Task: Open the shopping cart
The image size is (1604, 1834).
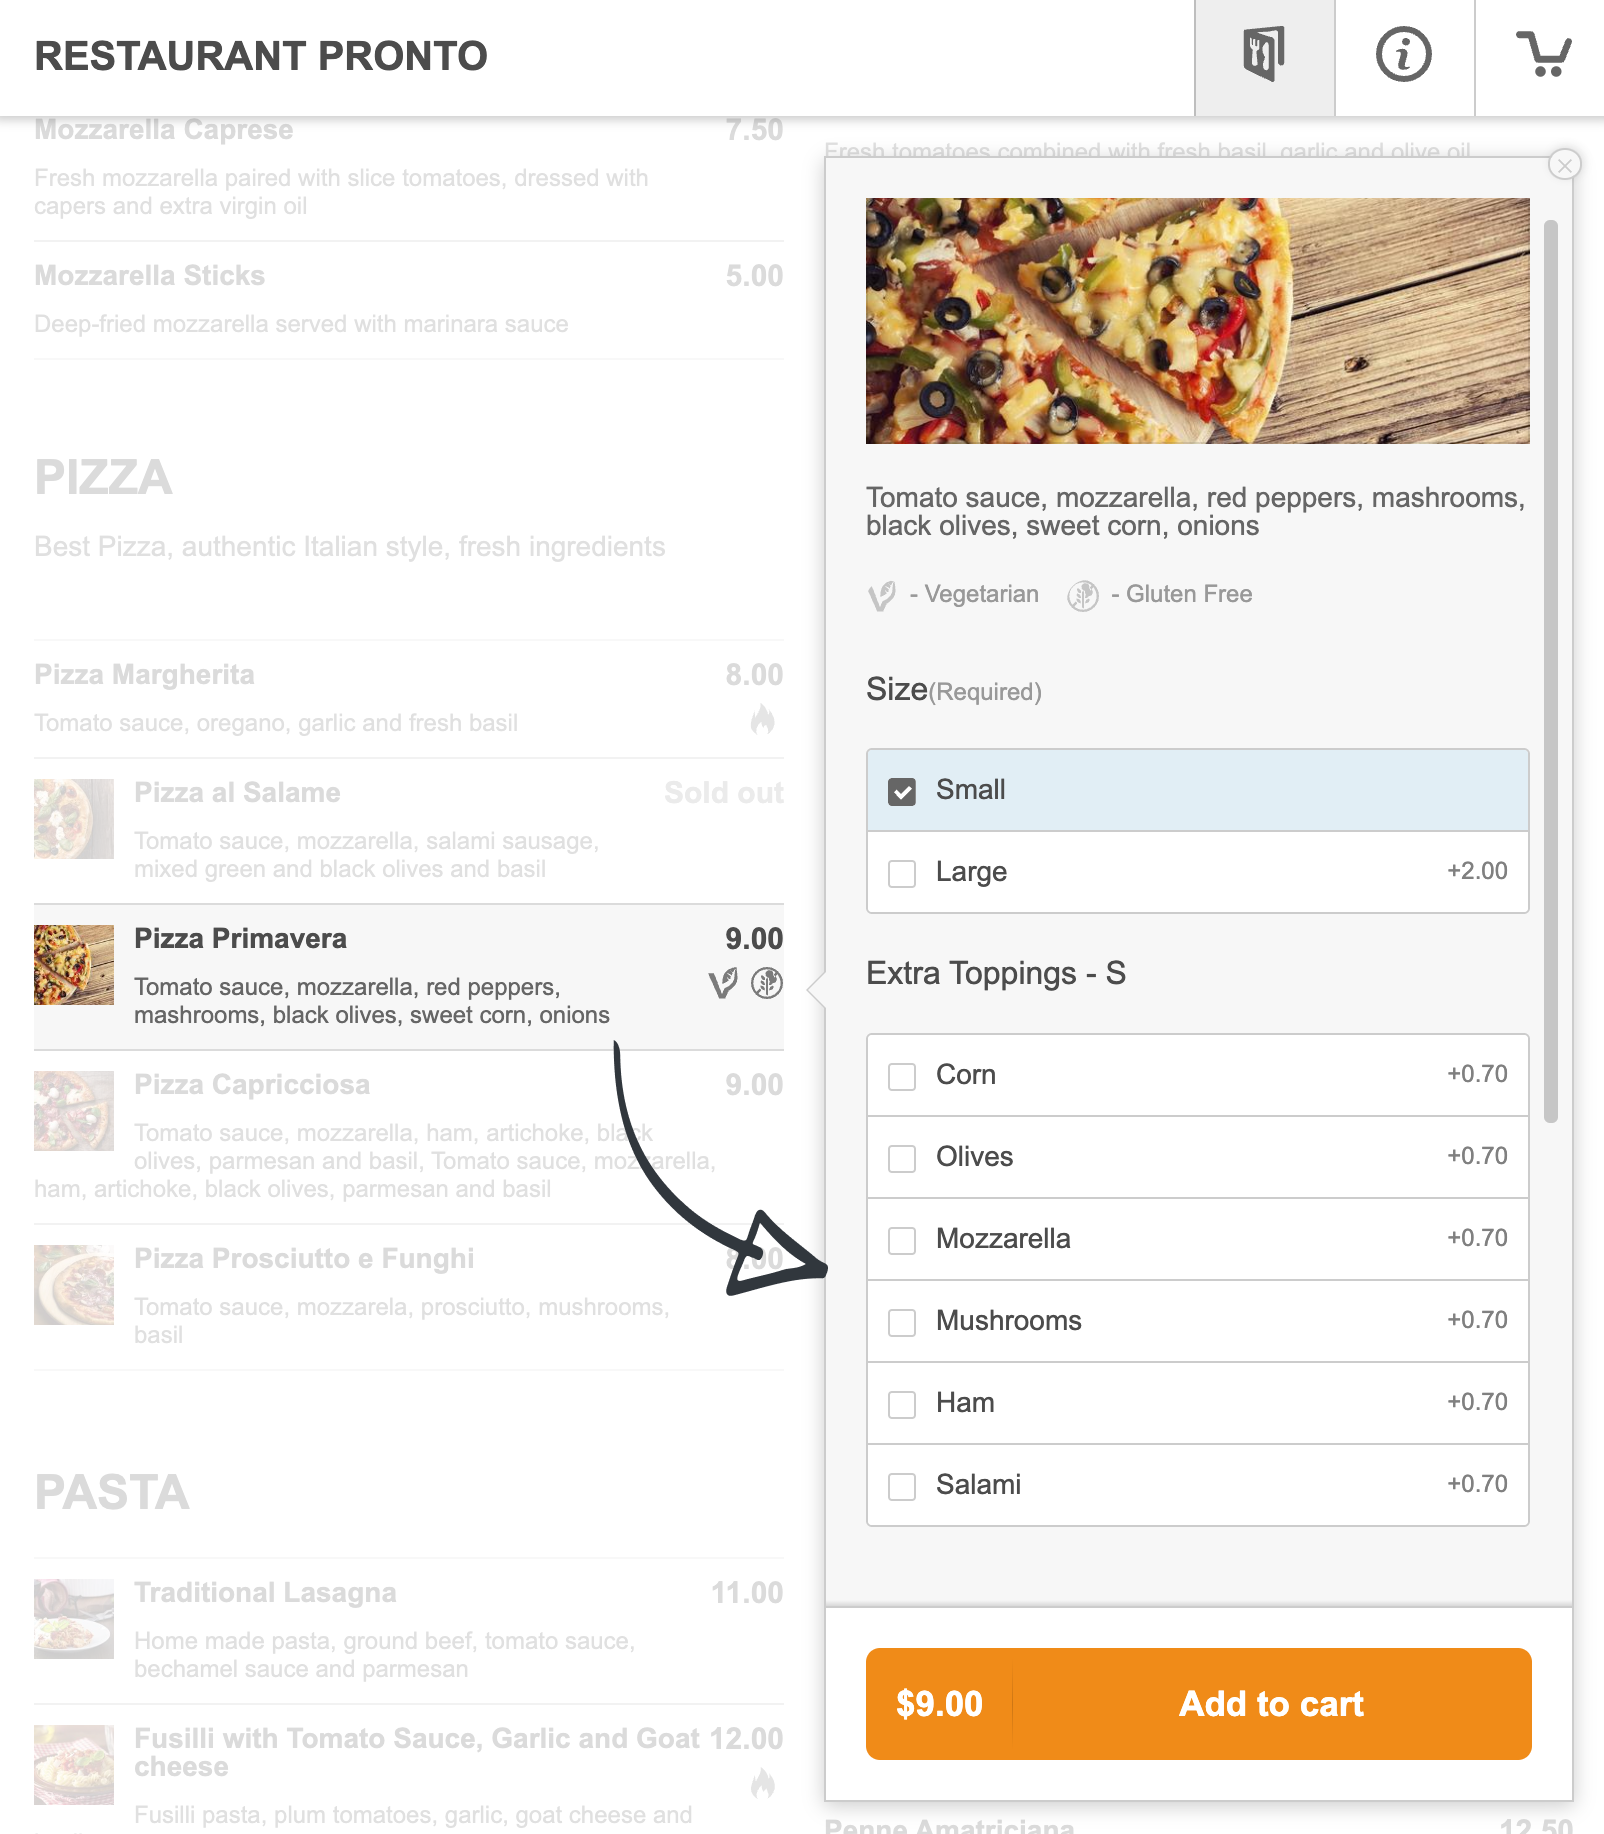Action: [x=1543, y=56]
